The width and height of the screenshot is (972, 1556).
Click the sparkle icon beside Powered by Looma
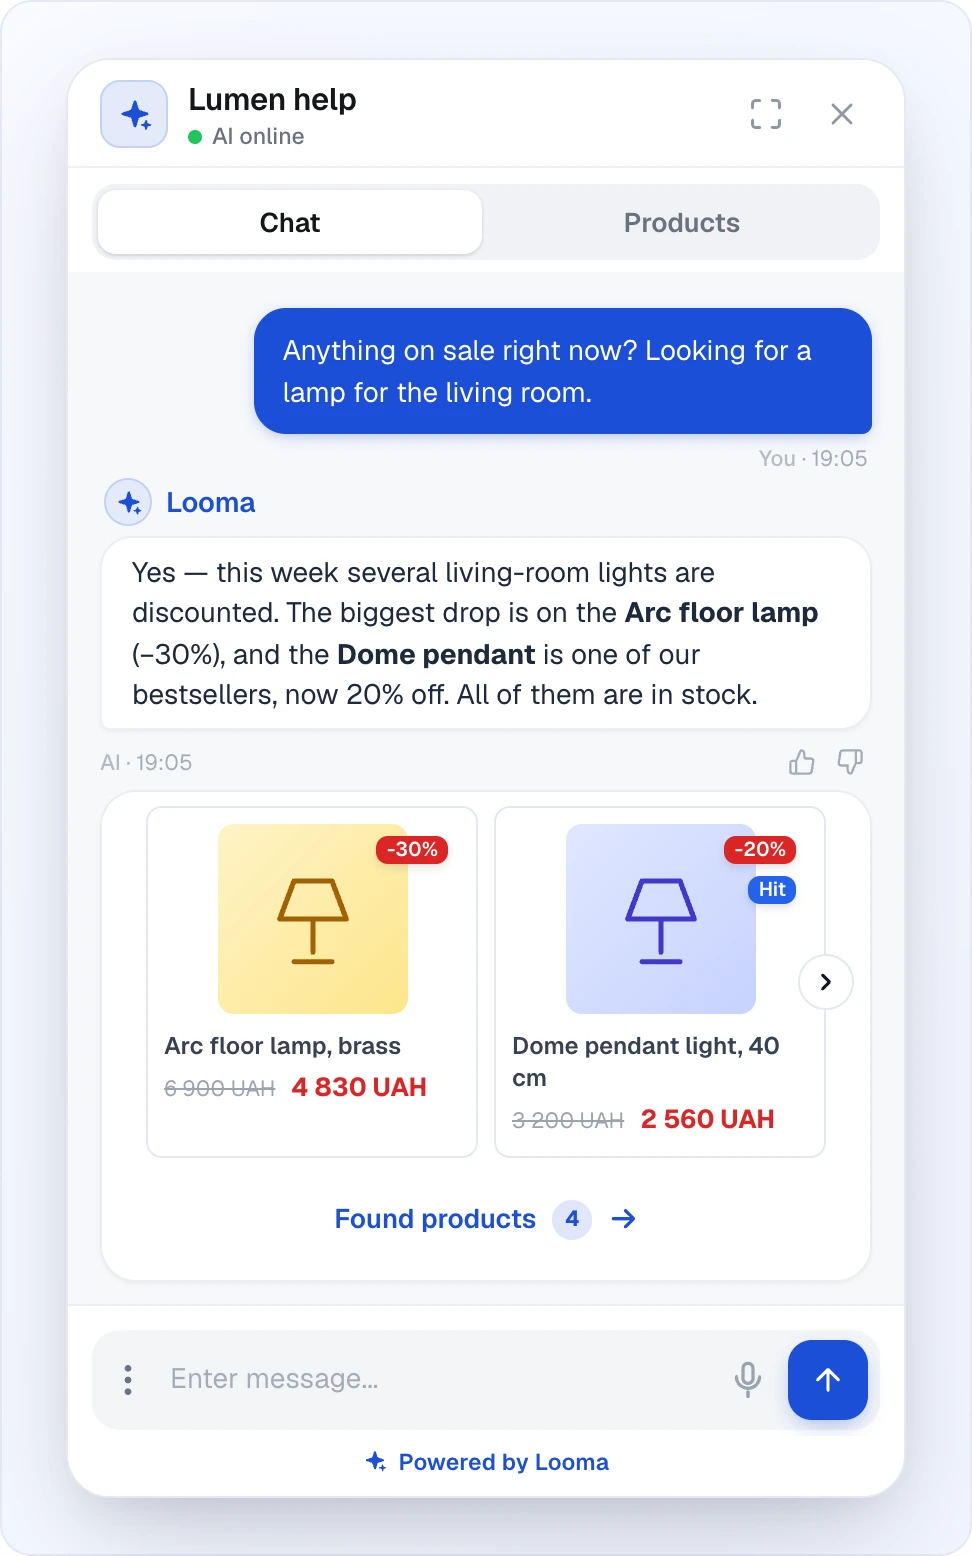pos(376,1462)
